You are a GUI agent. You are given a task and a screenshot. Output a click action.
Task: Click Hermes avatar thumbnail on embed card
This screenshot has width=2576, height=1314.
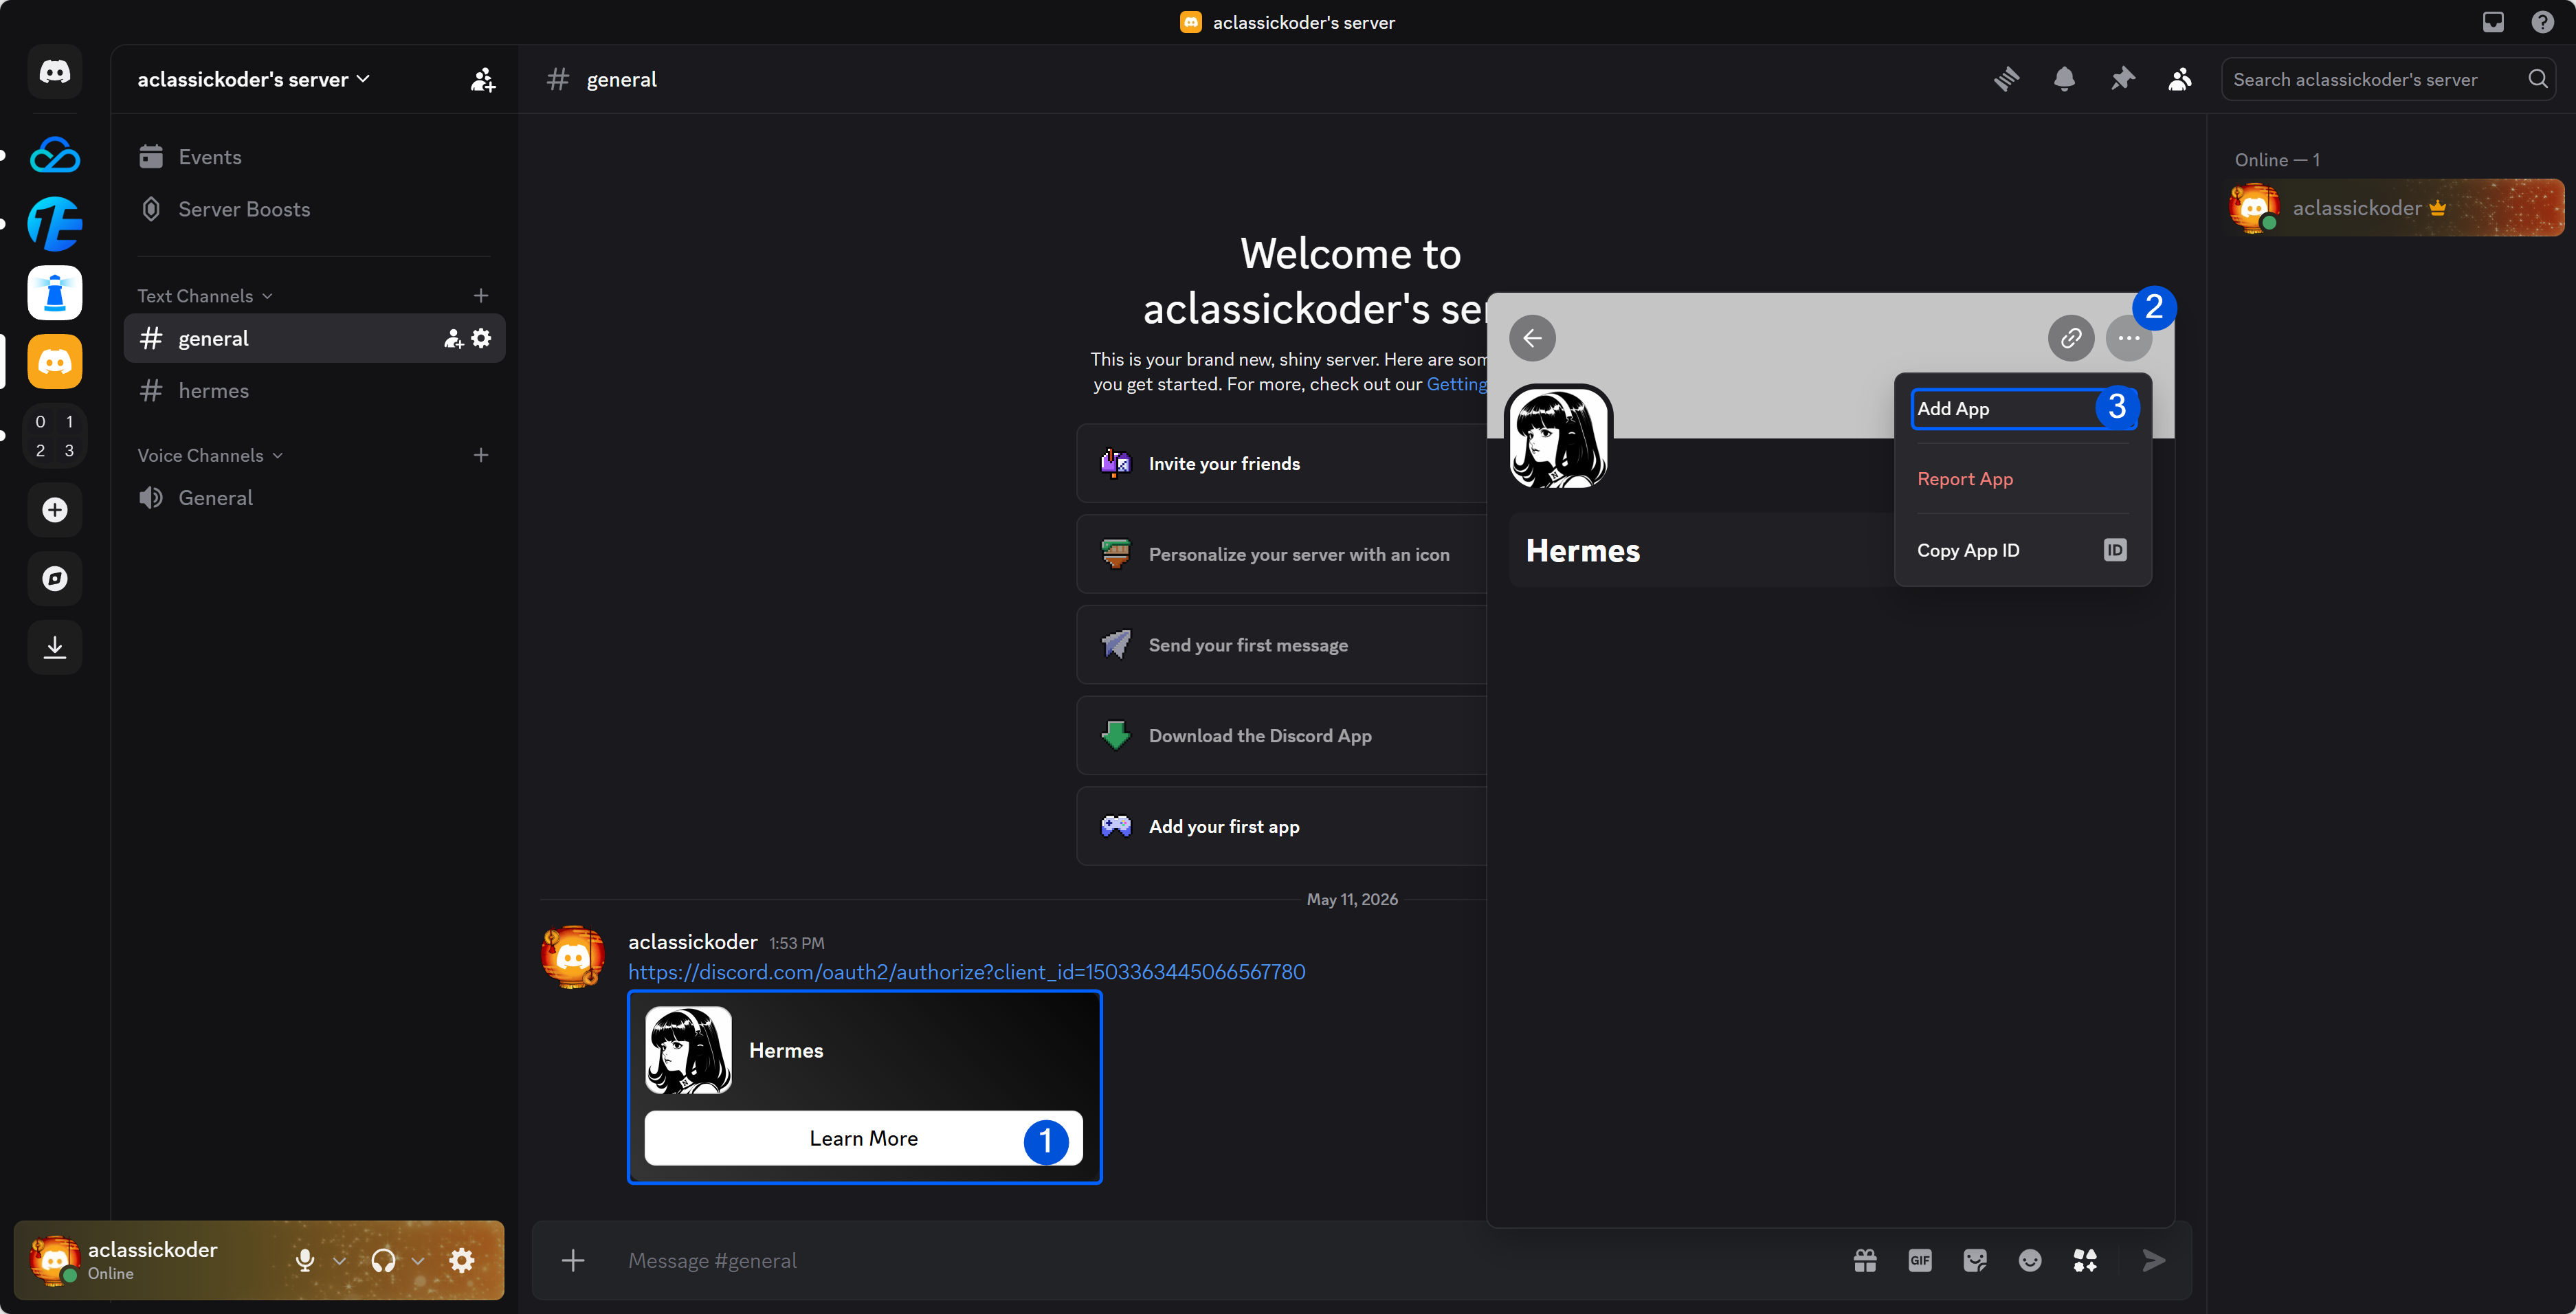tap(688, 1050)
